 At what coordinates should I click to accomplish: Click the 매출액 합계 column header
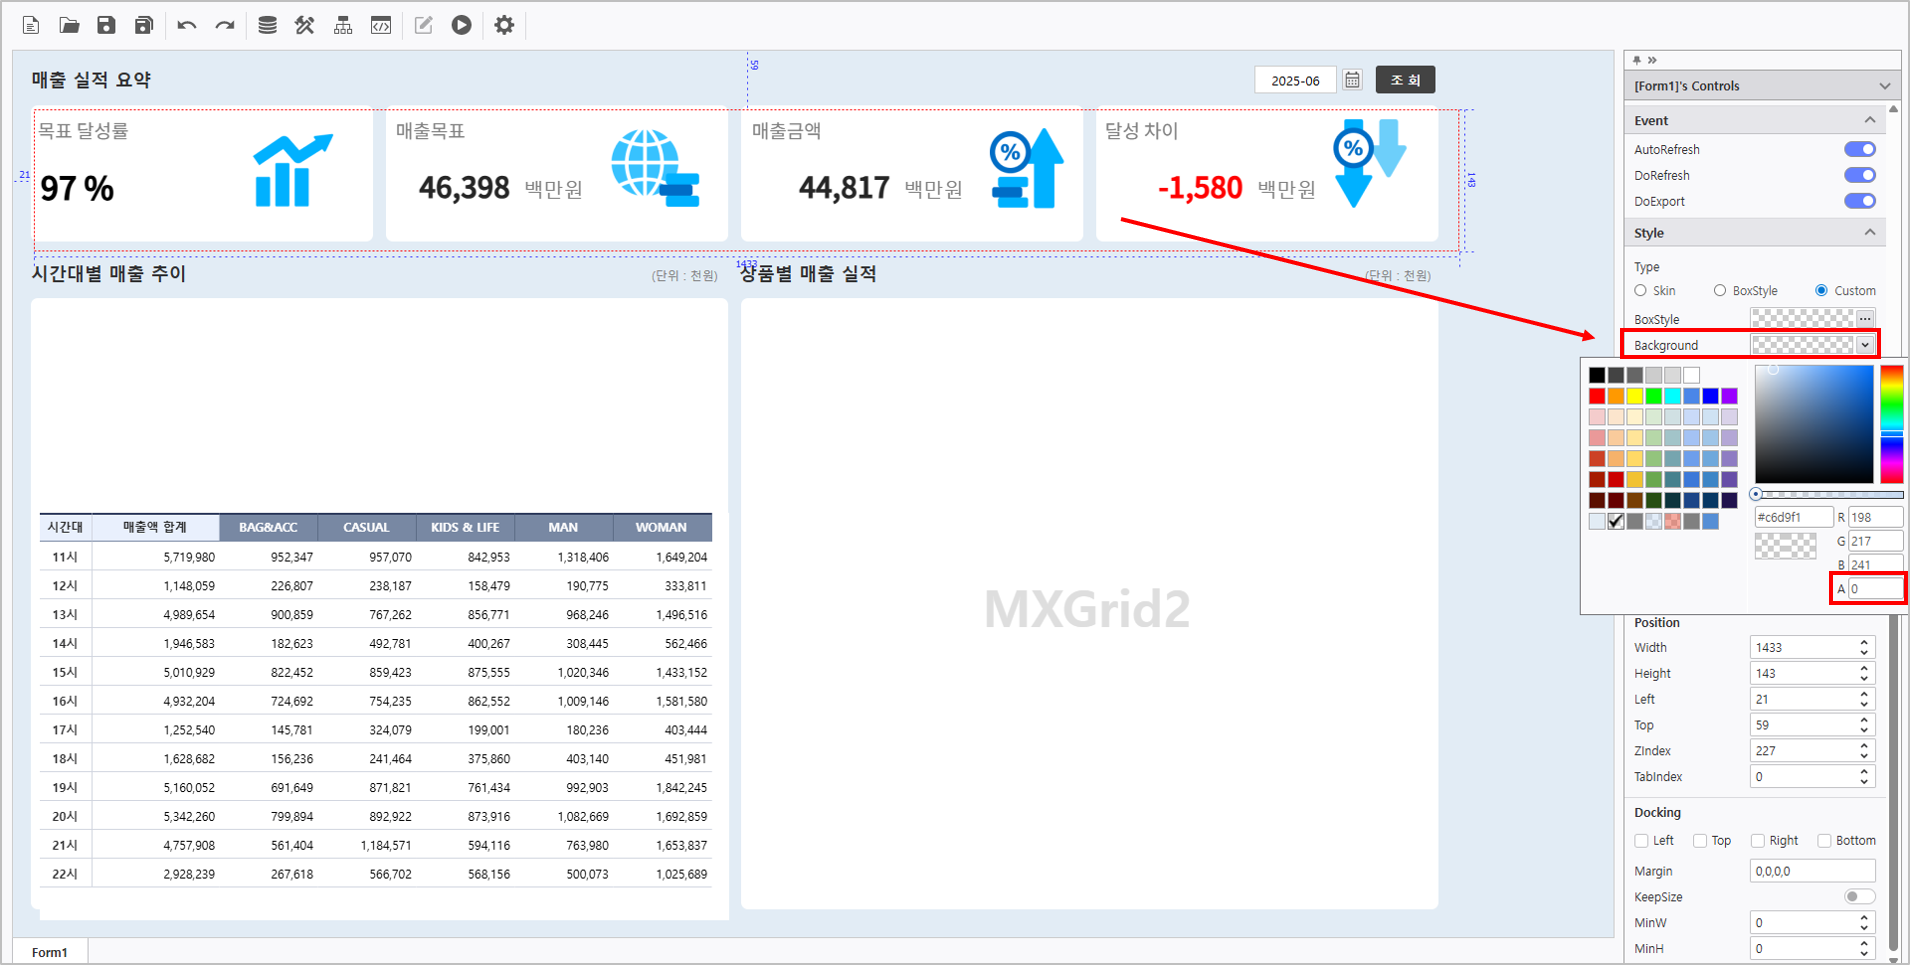(x=155, y=527)
